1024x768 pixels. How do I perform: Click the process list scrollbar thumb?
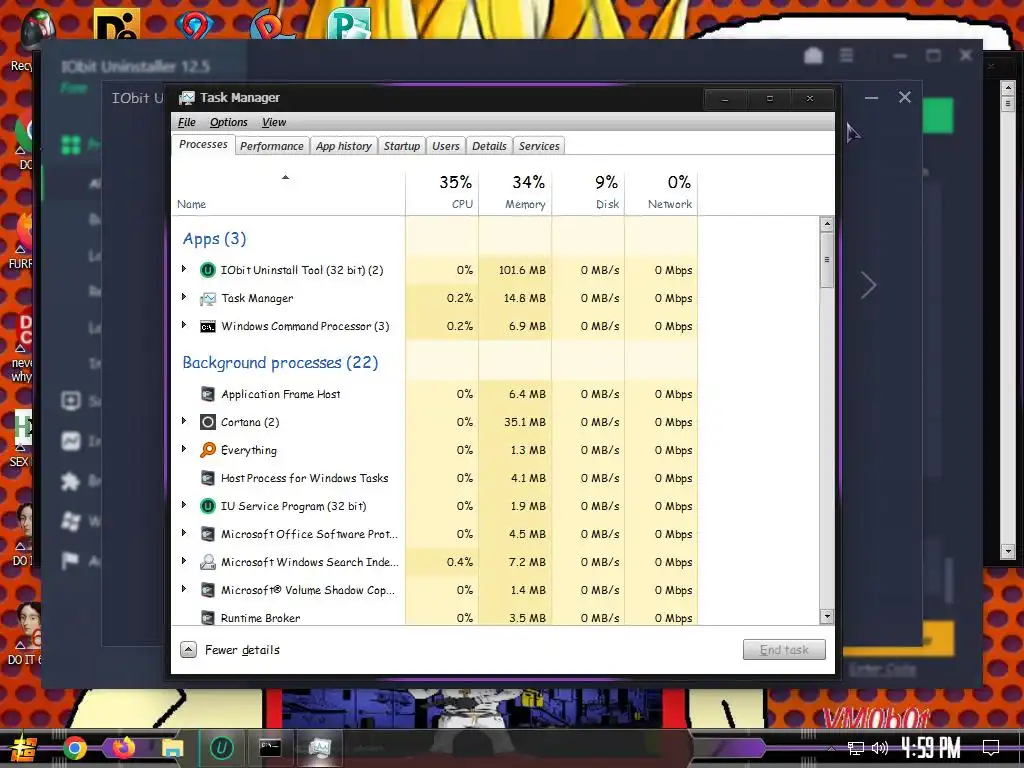pyautogui.click(x=827, y=260)
